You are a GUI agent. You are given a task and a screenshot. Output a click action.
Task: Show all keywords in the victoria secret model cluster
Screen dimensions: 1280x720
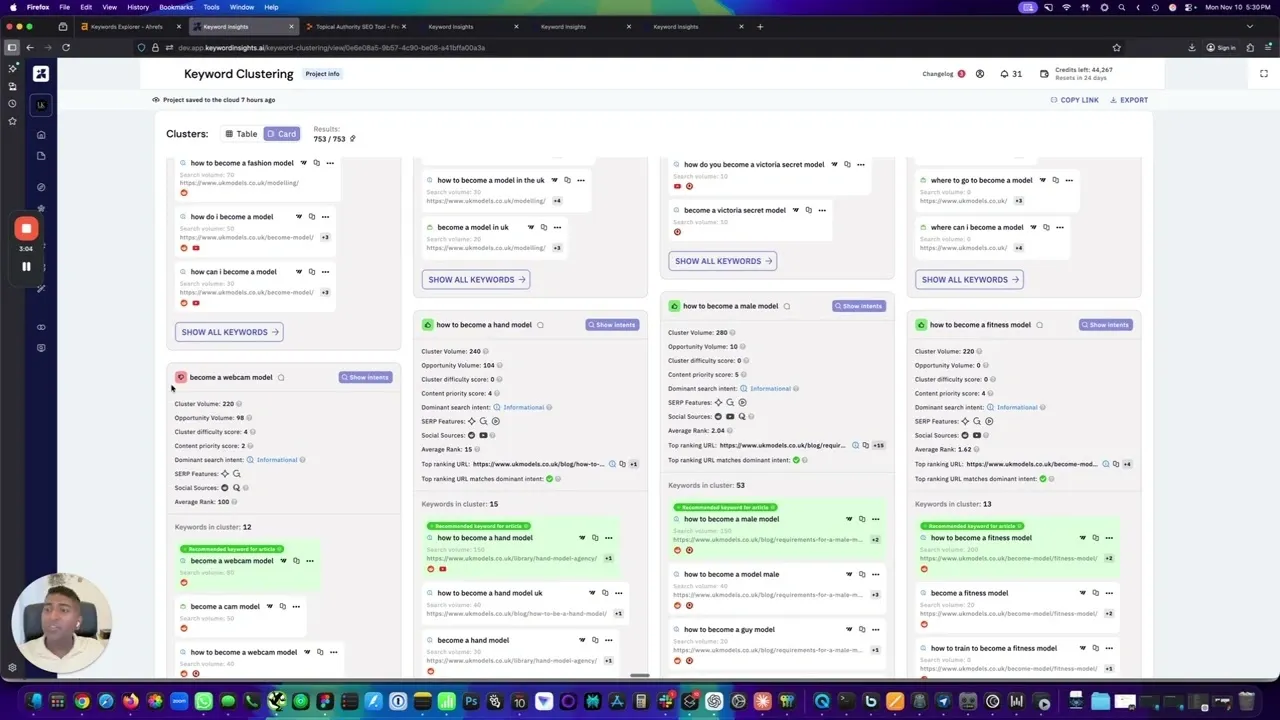(723, 261)
